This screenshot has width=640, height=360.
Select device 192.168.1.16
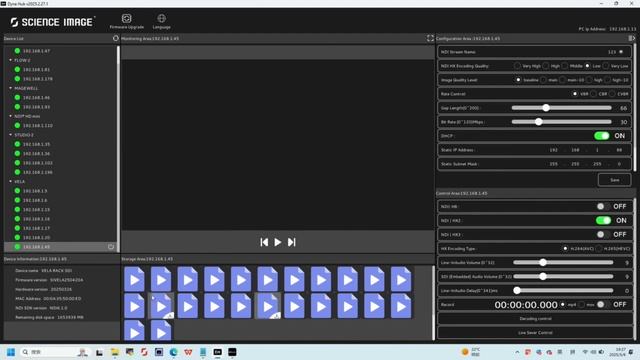[x=36, y=219]
